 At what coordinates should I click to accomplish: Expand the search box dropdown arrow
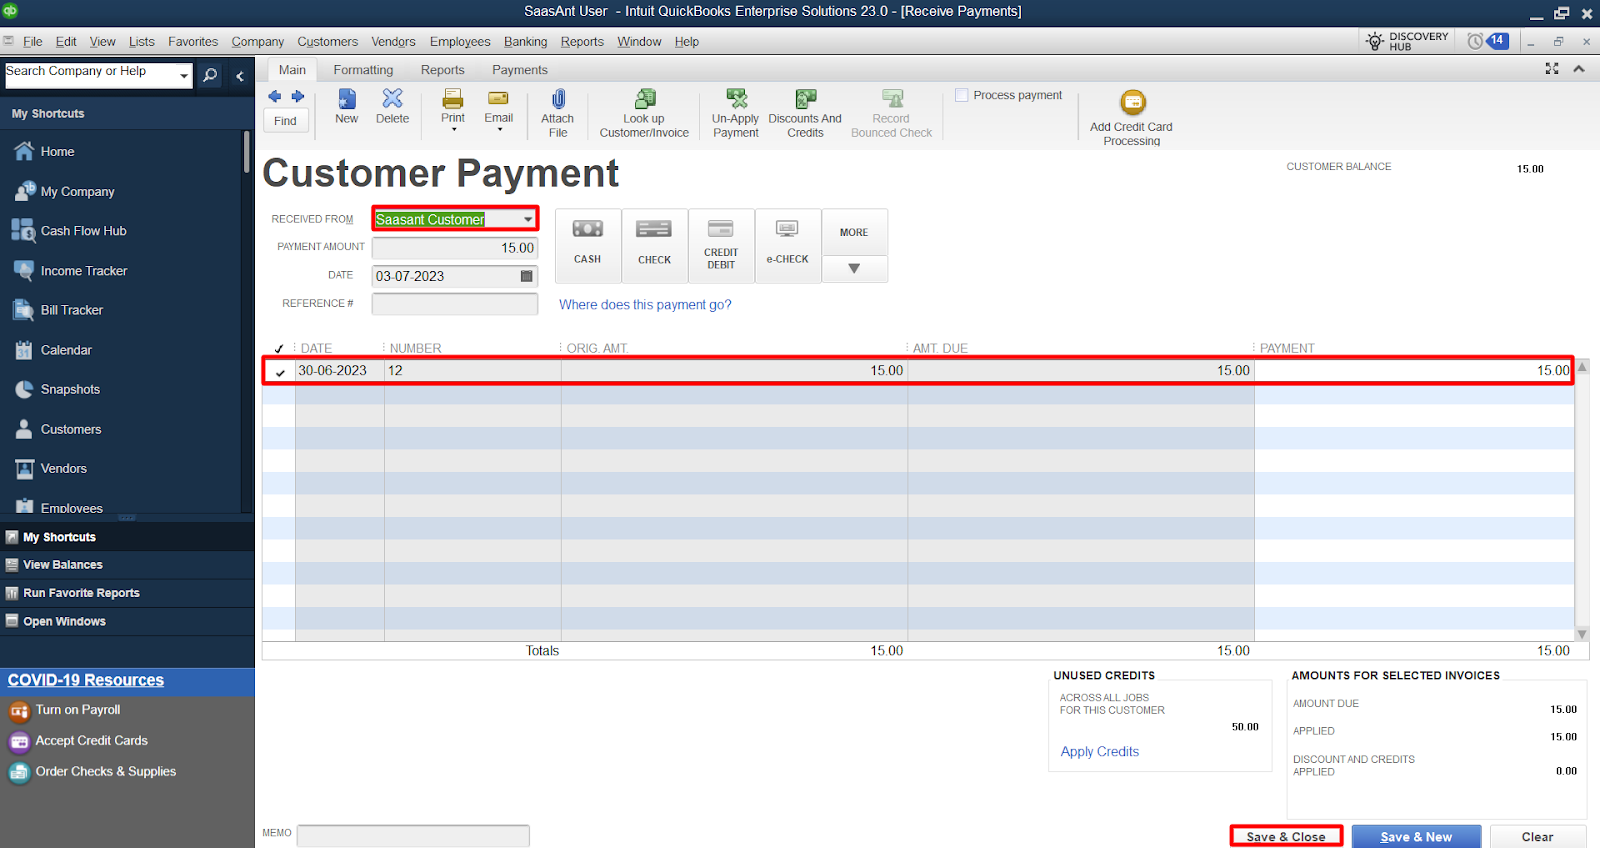[x=184, y=75]
